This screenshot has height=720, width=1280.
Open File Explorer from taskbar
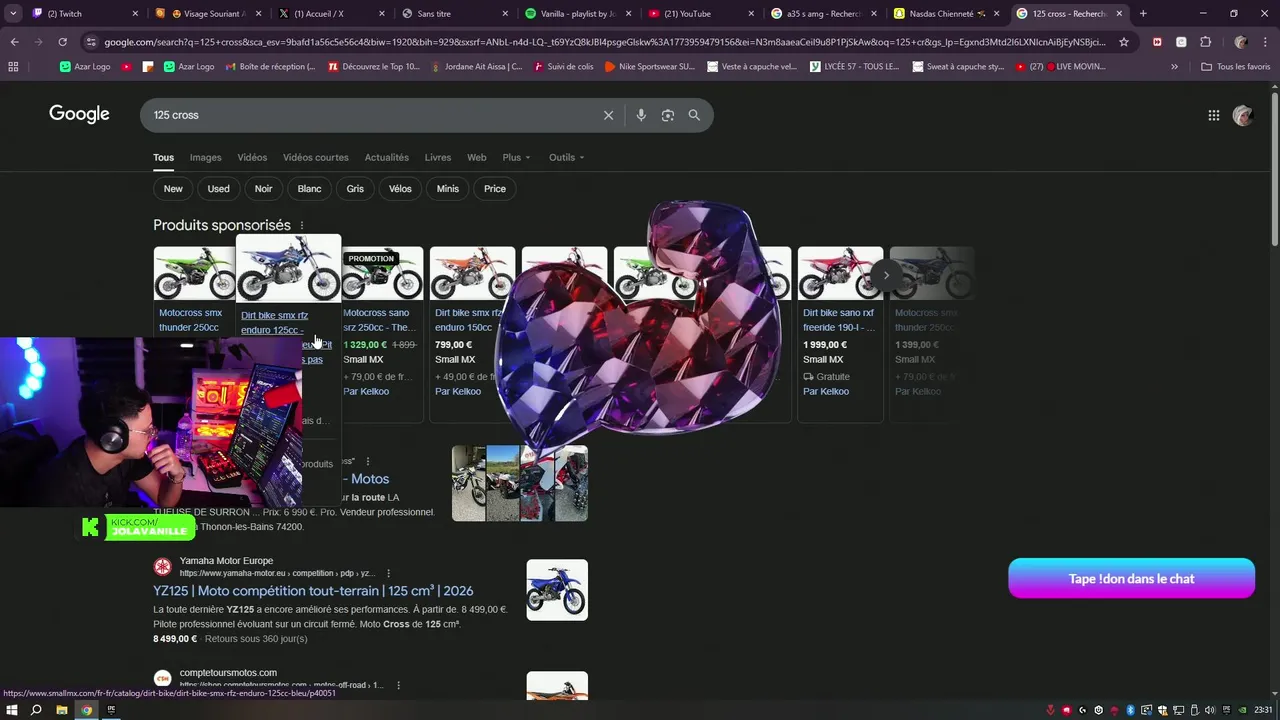(x=62, y=710)
